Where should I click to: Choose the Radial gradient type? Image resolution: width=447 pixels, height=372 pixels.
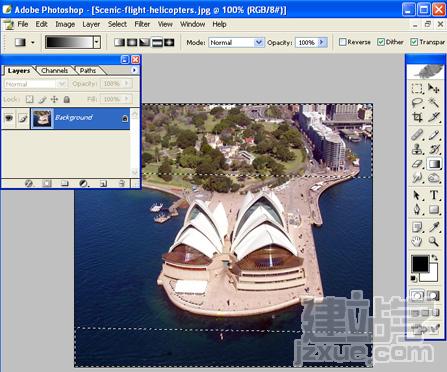tap(132, 42)
